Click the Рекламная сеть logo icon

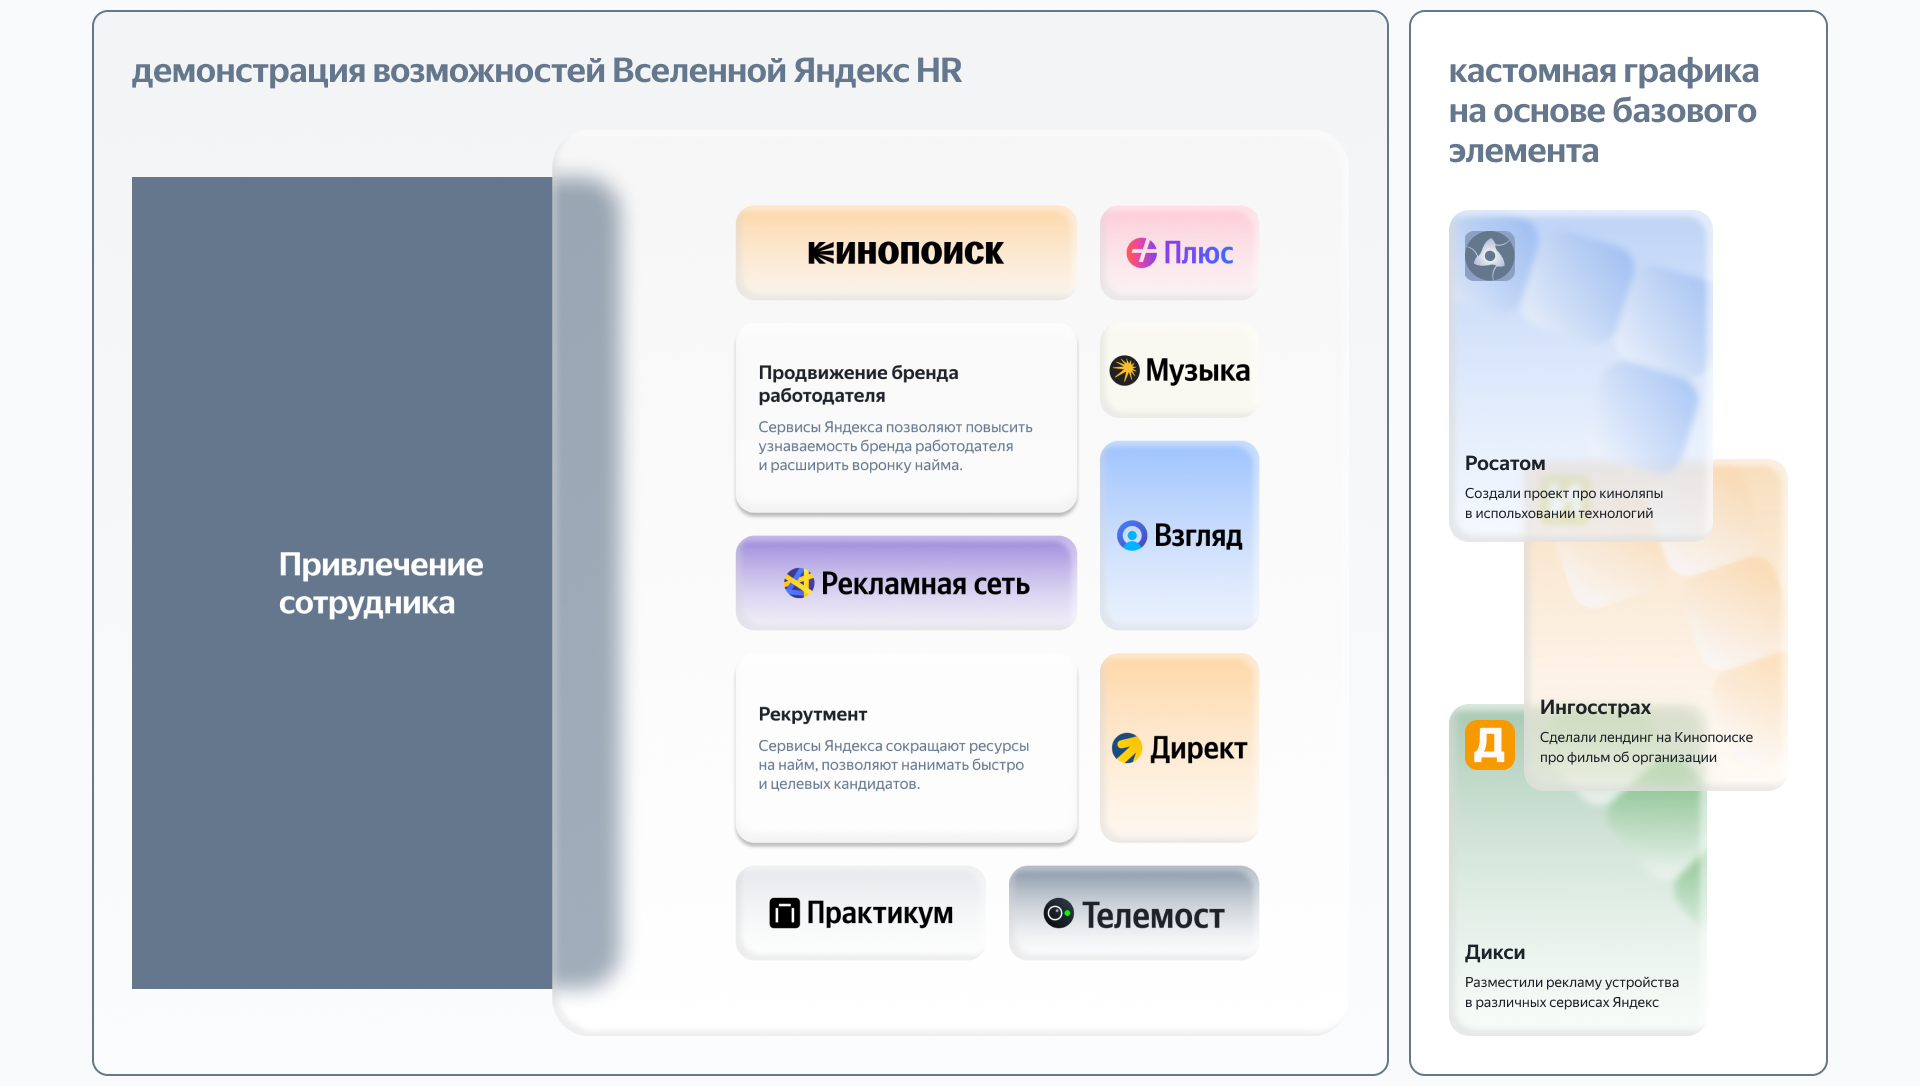[798, 583]
